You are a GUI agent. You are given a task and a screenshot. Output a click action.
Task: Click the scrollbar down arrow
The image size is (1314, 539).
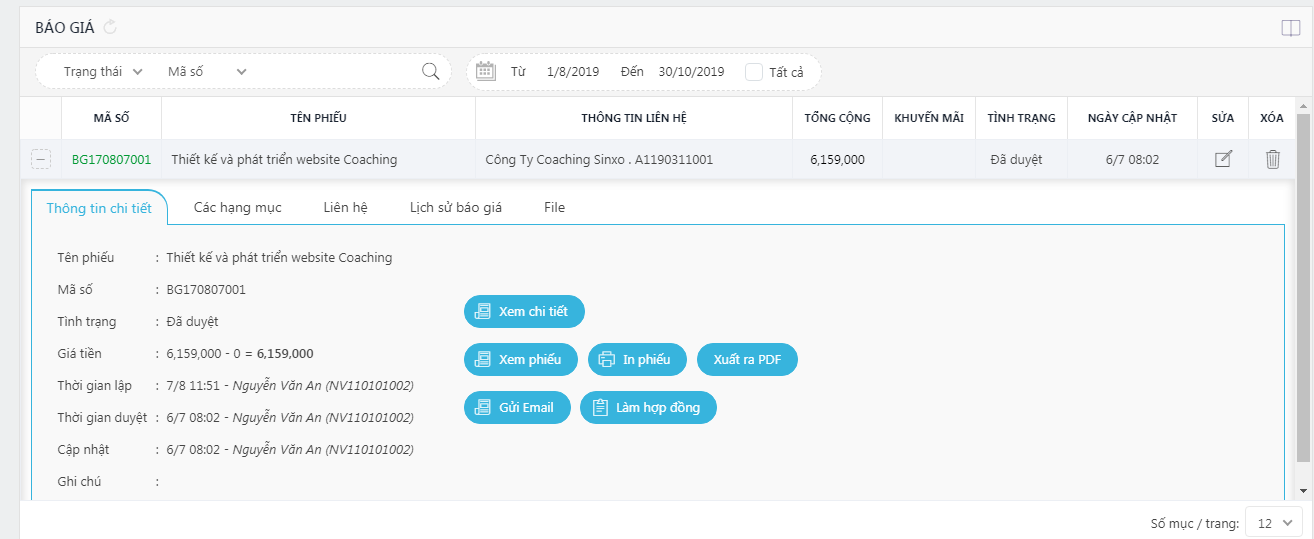click(1303, 491)
